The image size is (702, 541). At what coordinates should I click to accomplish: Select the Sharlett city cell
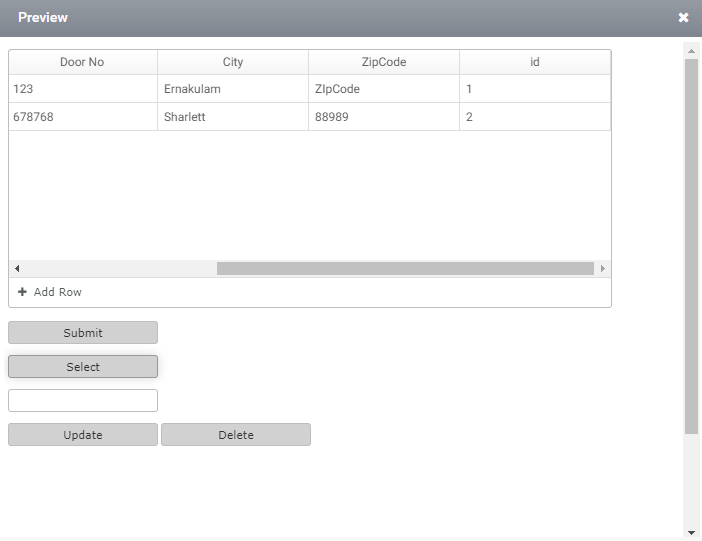pyautogui.click(x=233, y=117)
